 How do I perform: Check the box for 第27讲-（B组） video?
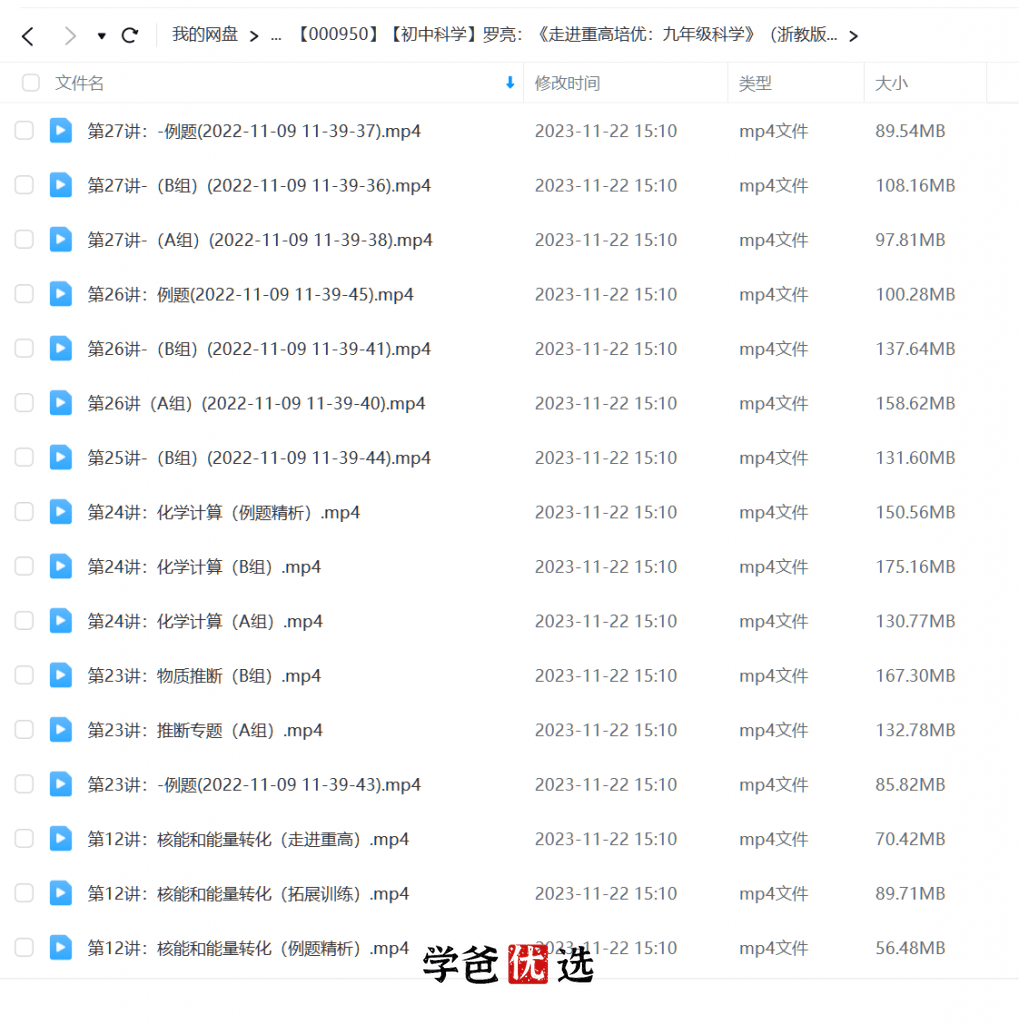[24, 185]
